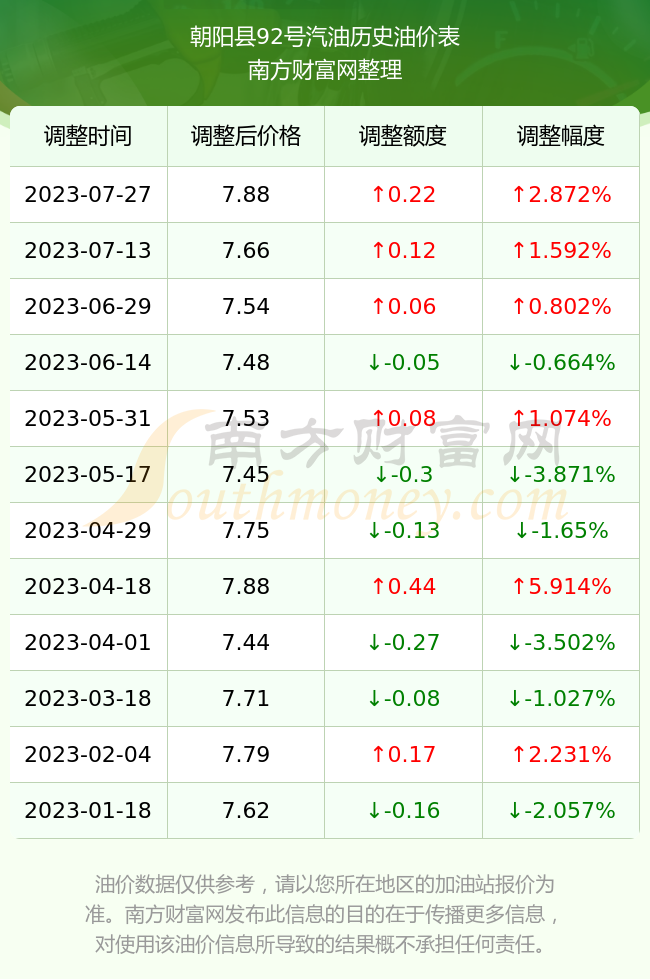Click the ↓-0.05 adjustment amount

[403, 362]
